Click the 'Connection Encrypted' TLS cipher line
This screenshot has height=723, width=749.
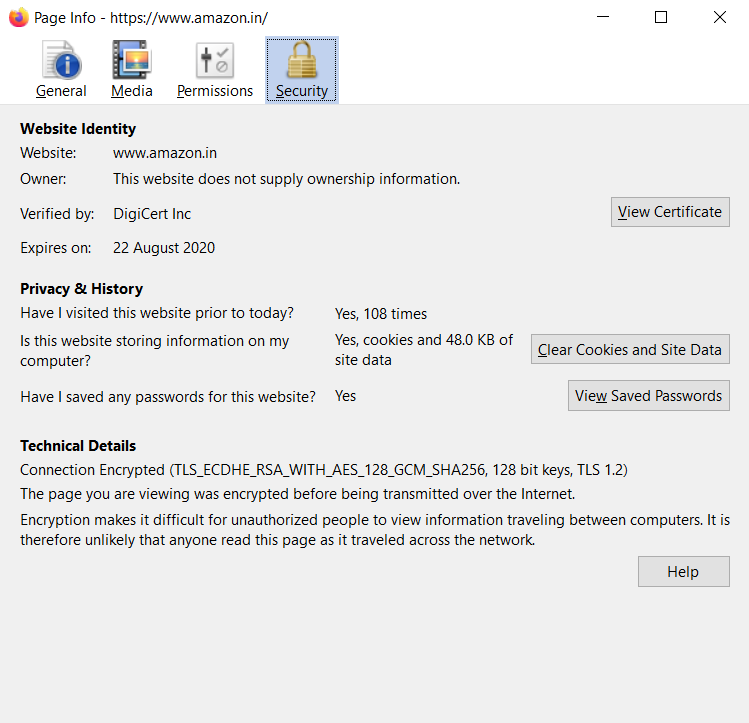323,470
